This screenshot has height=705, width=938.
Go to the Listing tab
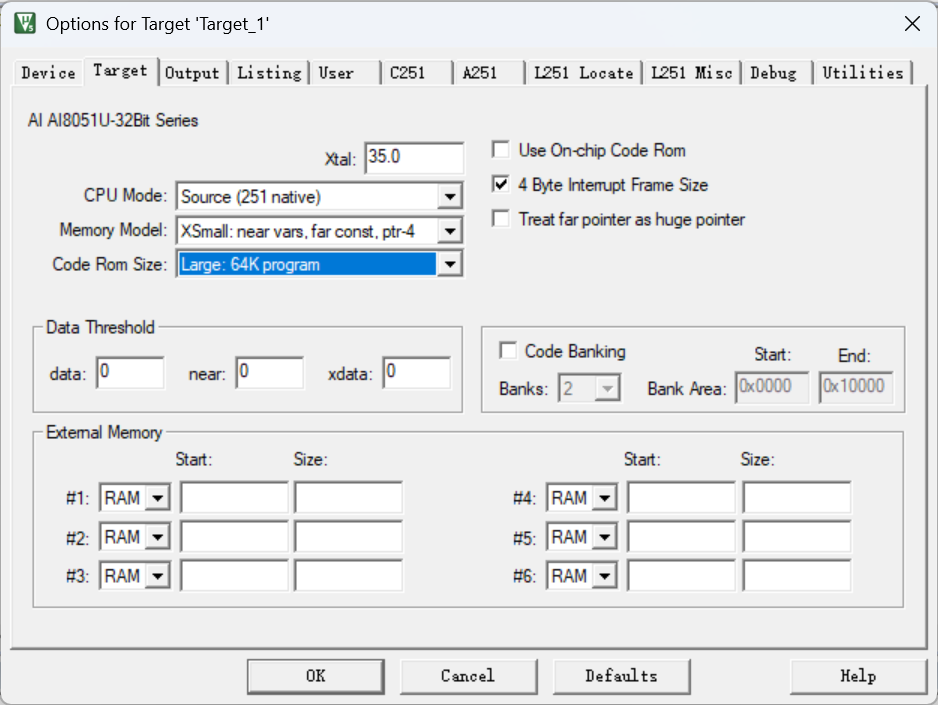pyautogui.click(x=269, y=73)
